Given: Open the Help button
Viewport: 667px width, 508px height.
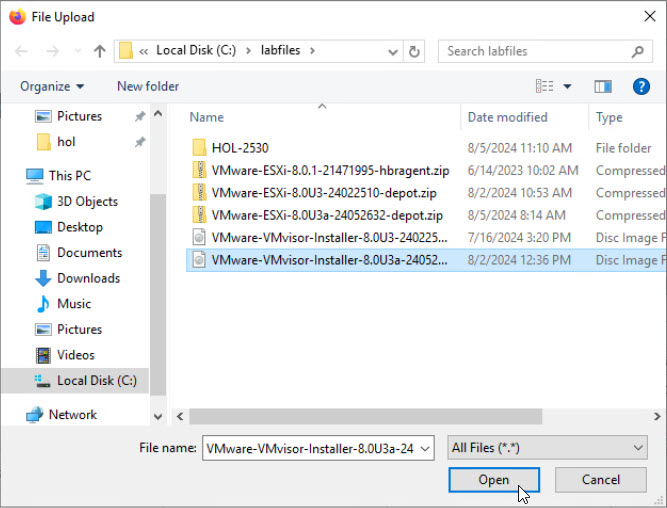Looking at the screenshot, I should 641,86.
